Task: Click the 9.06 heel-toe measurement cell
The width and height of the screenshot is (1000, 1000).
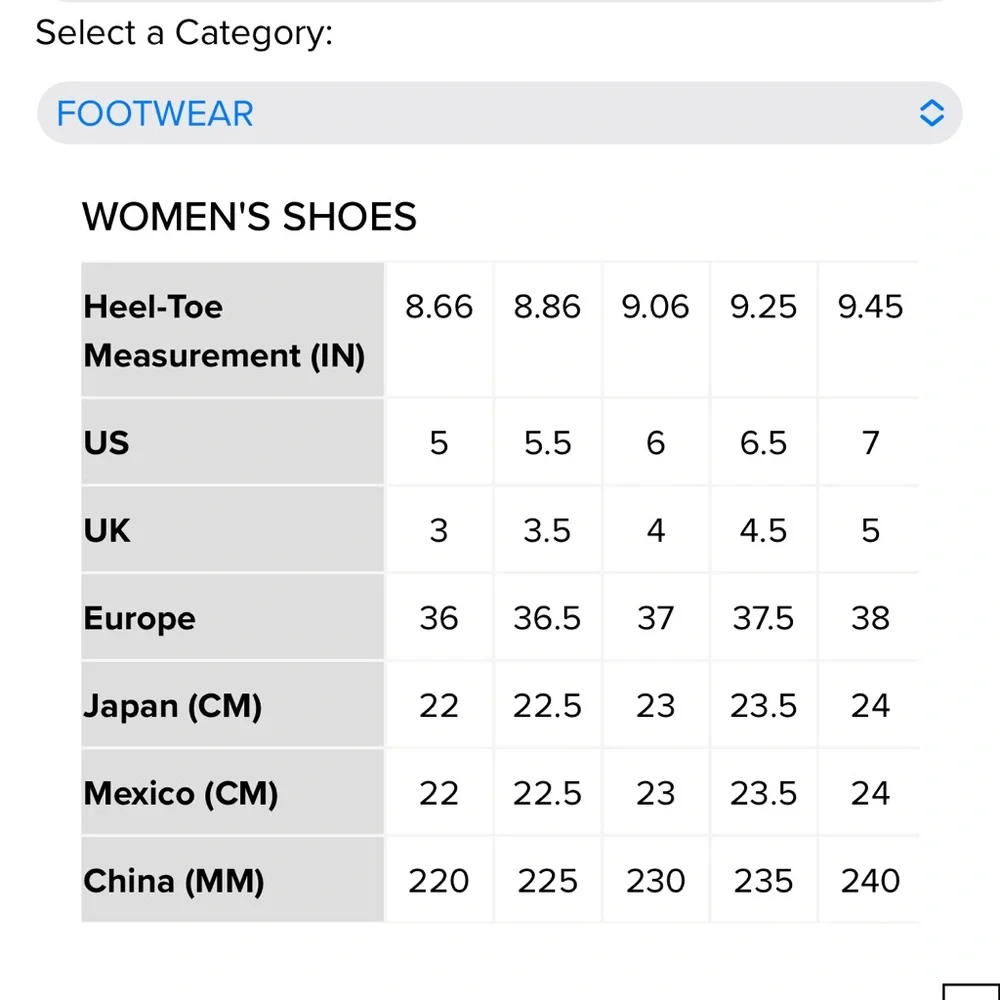Action: coord(656,330)
